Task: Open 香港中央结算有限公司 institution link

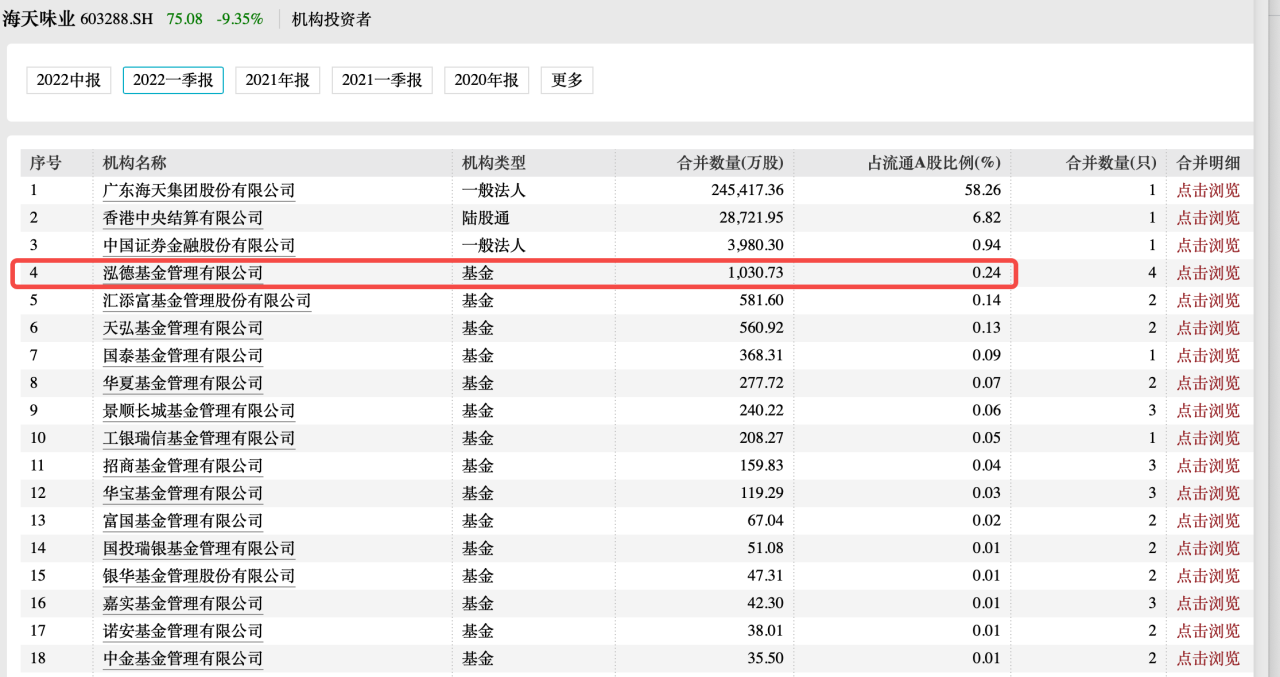Action: [183, 218]
